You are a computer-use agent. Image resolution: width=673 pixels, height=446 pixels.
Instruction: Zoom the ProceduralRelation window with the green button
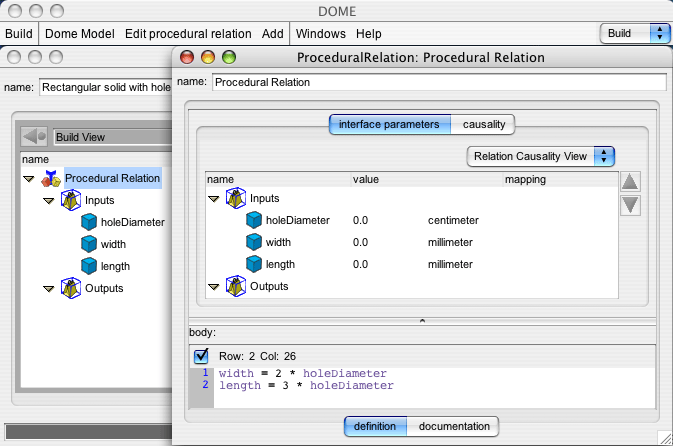pos(229,57)
